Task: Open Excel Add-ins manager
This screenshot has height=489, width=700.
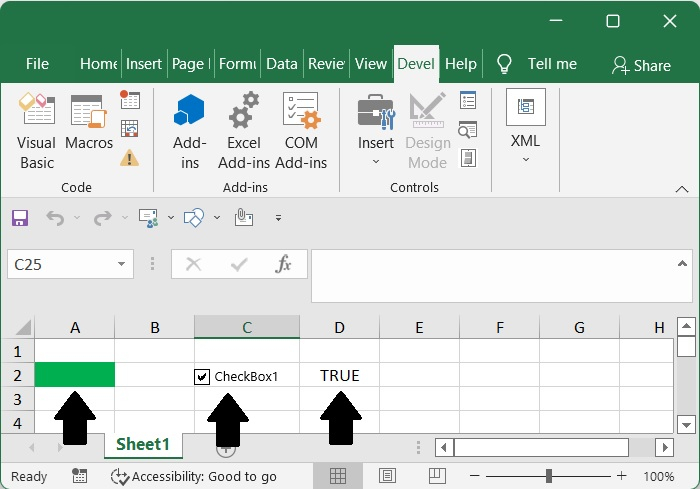Action: 244,131
